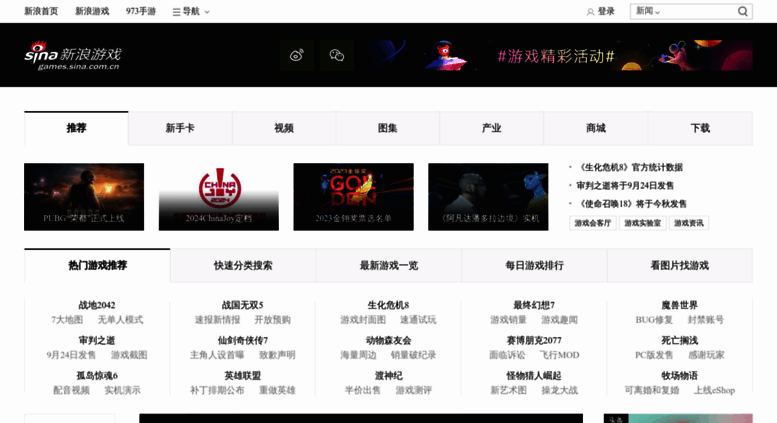
Task: Open the 封禁账号 link
Action: pos(706,320)
